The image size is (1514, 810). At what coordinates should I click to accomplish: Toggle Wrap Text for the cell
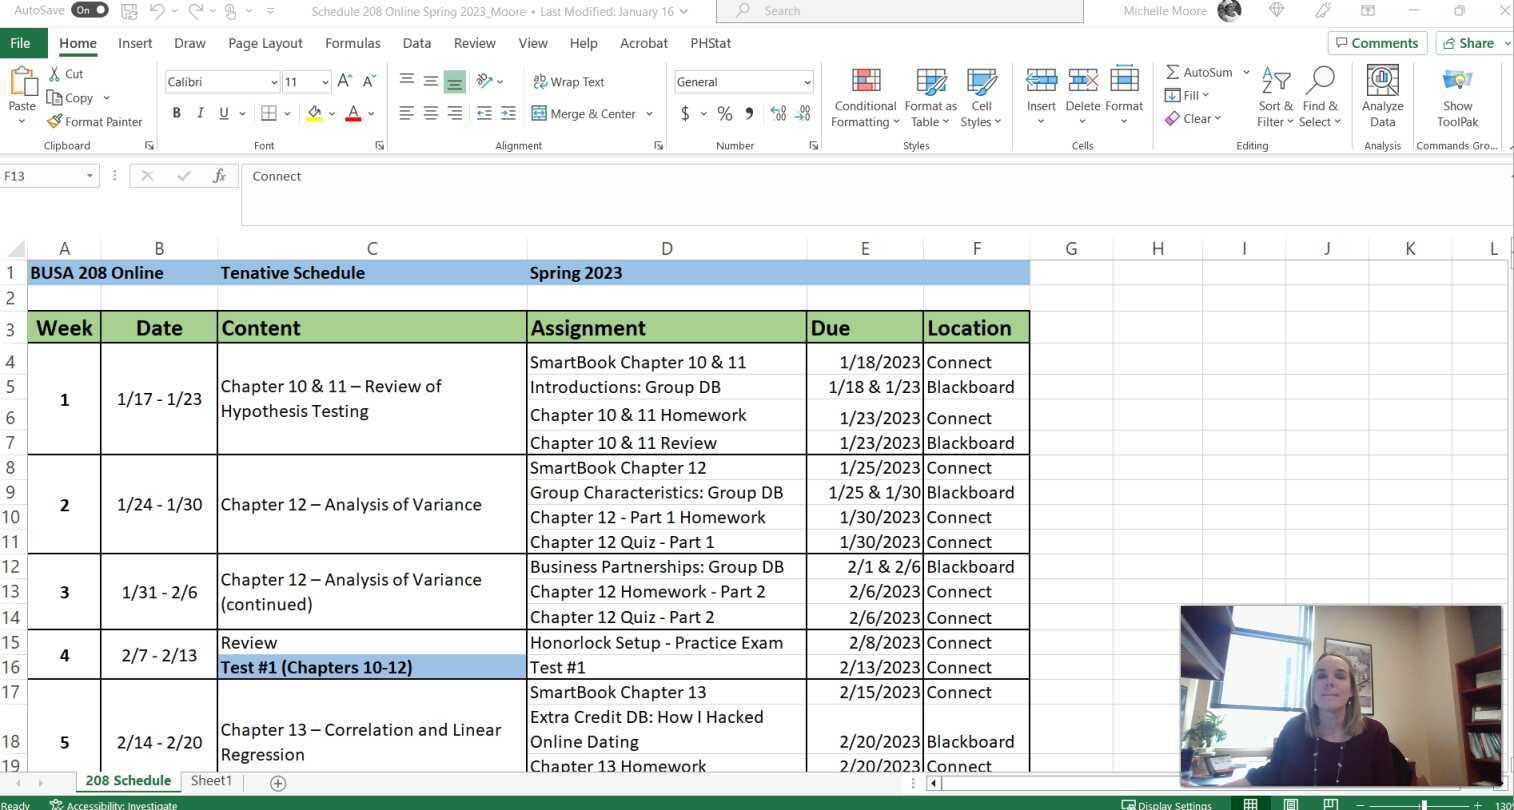tap(568, 82)
